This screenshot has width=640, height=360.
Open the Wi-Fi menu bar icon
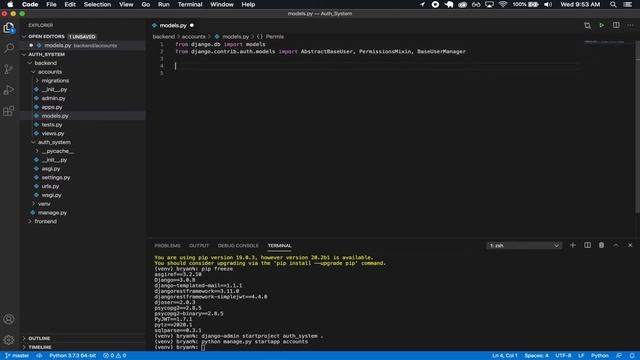tap(503, 4)
